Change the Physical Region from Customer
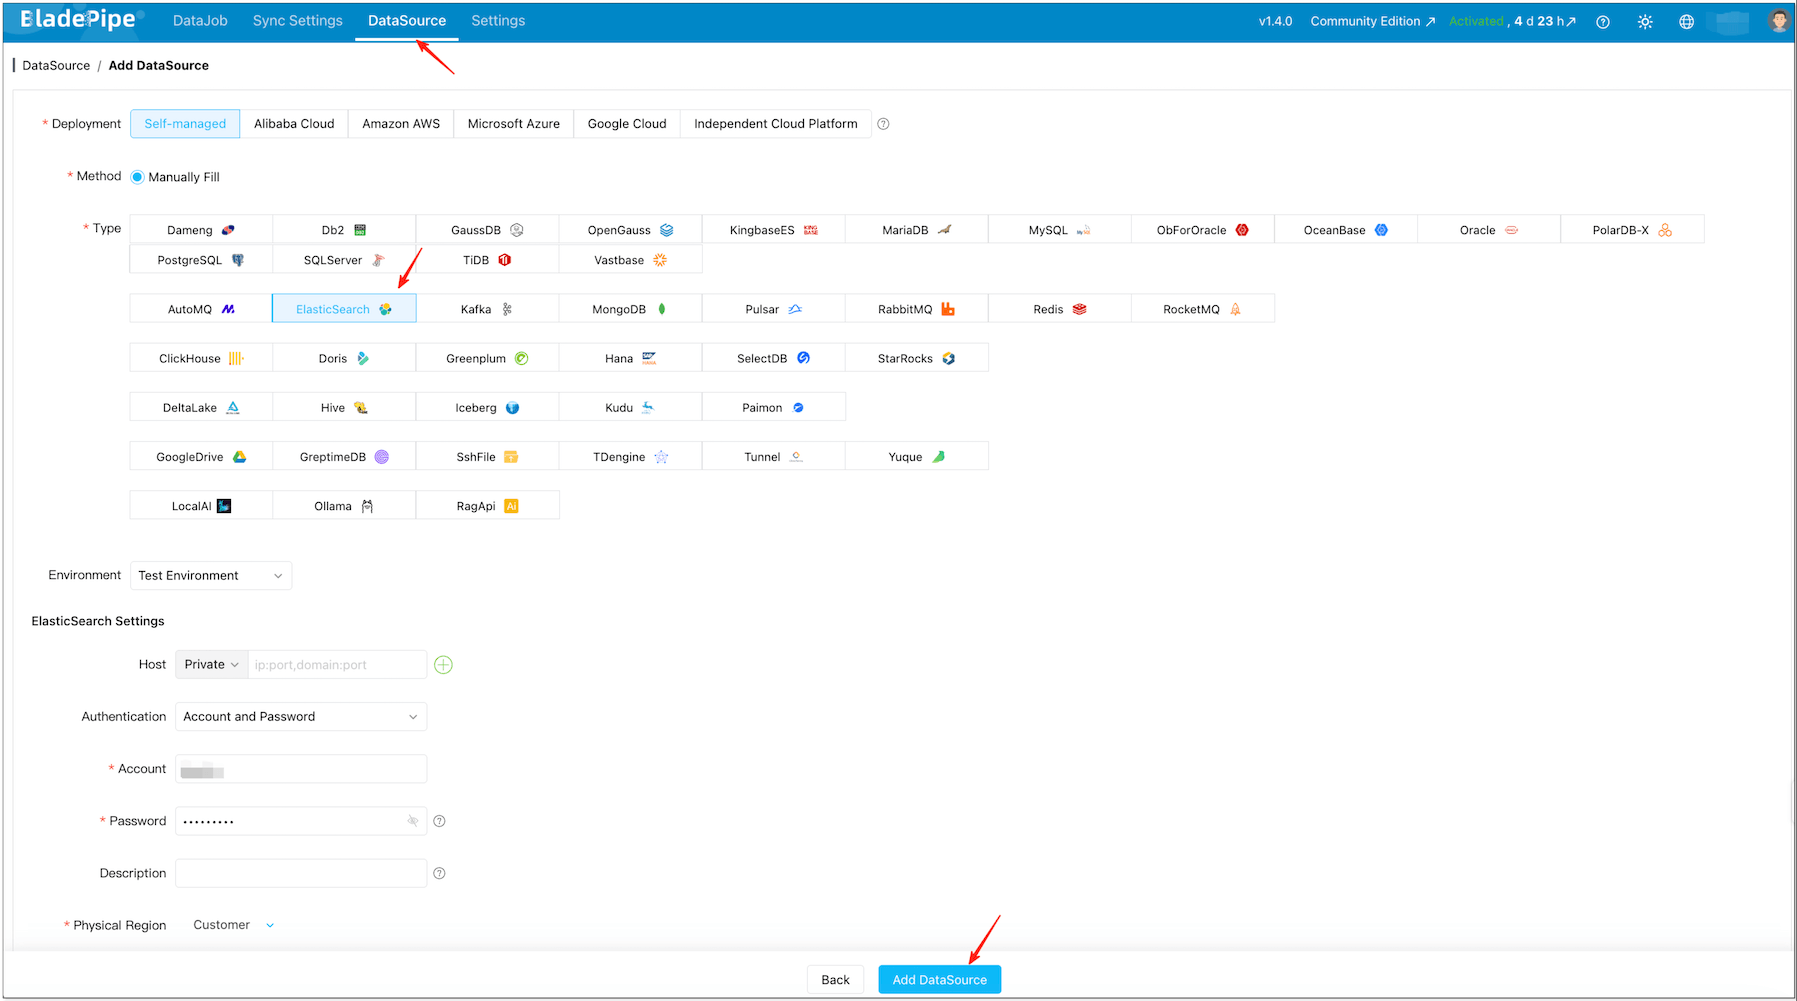1797x1001 pixels. (232, 925)
